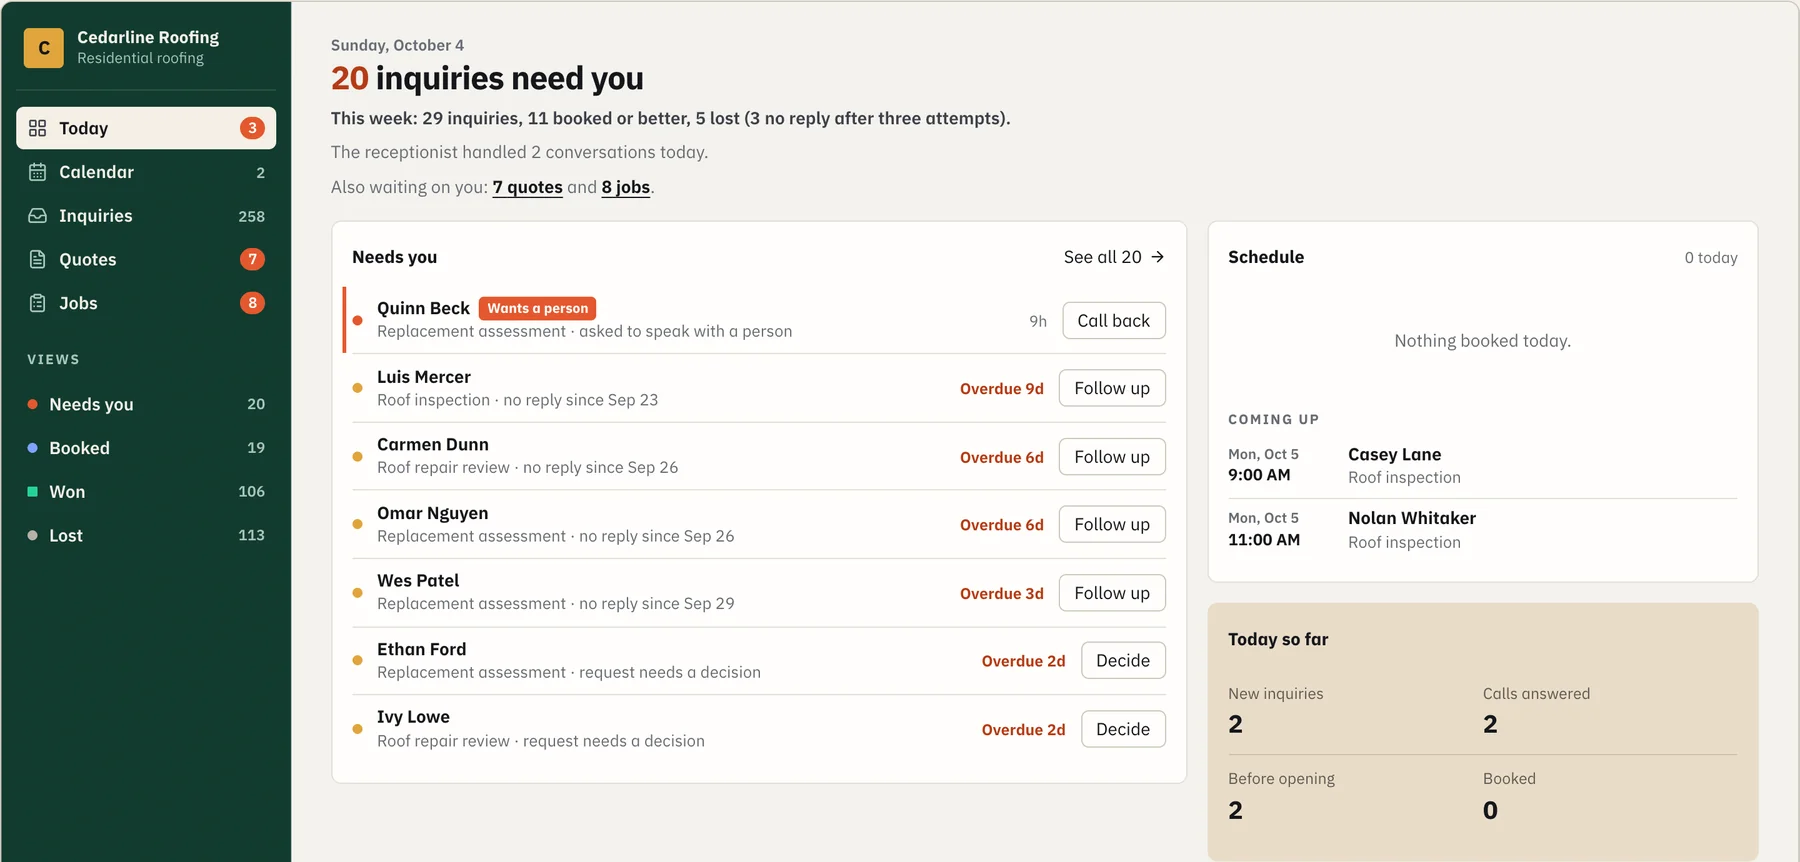Show the Lost view
This screenshot has height=862, width=1800.
pos(146,535)
